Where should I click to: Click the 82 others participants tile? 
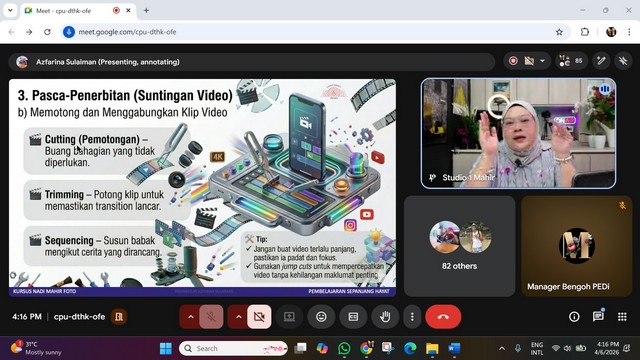[459, 246]
